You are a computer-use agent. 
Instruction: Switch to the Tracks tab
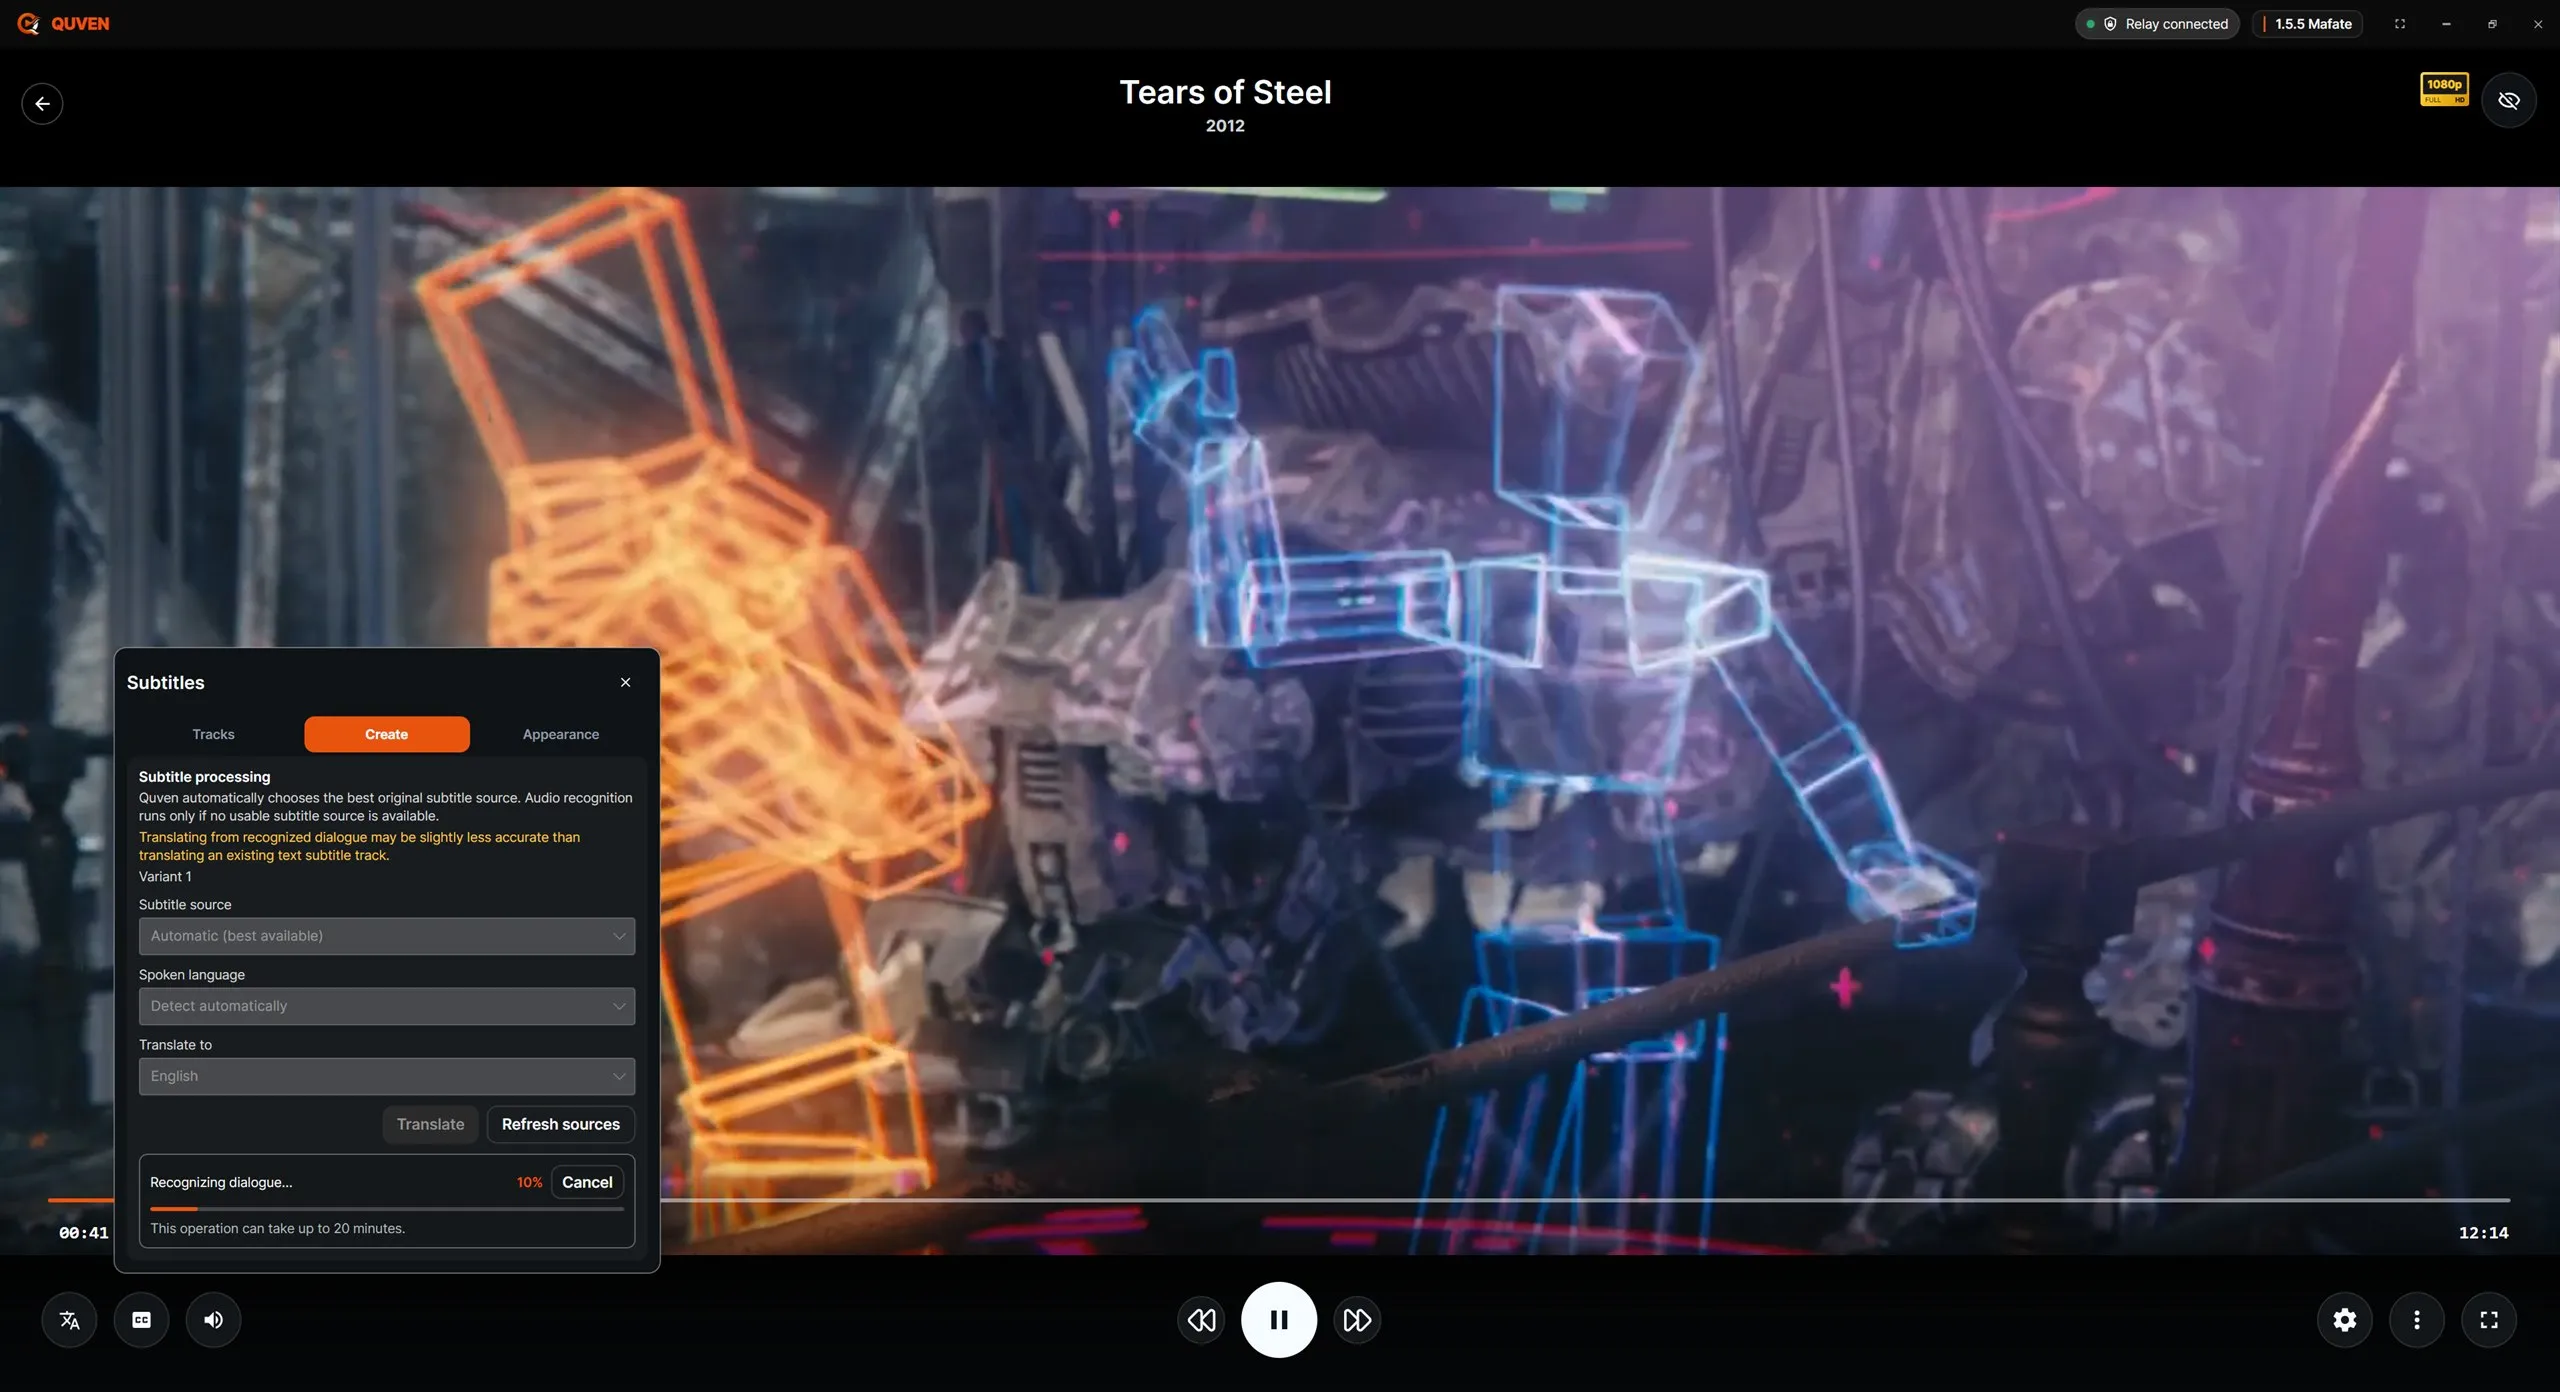[x=213, y=734]
